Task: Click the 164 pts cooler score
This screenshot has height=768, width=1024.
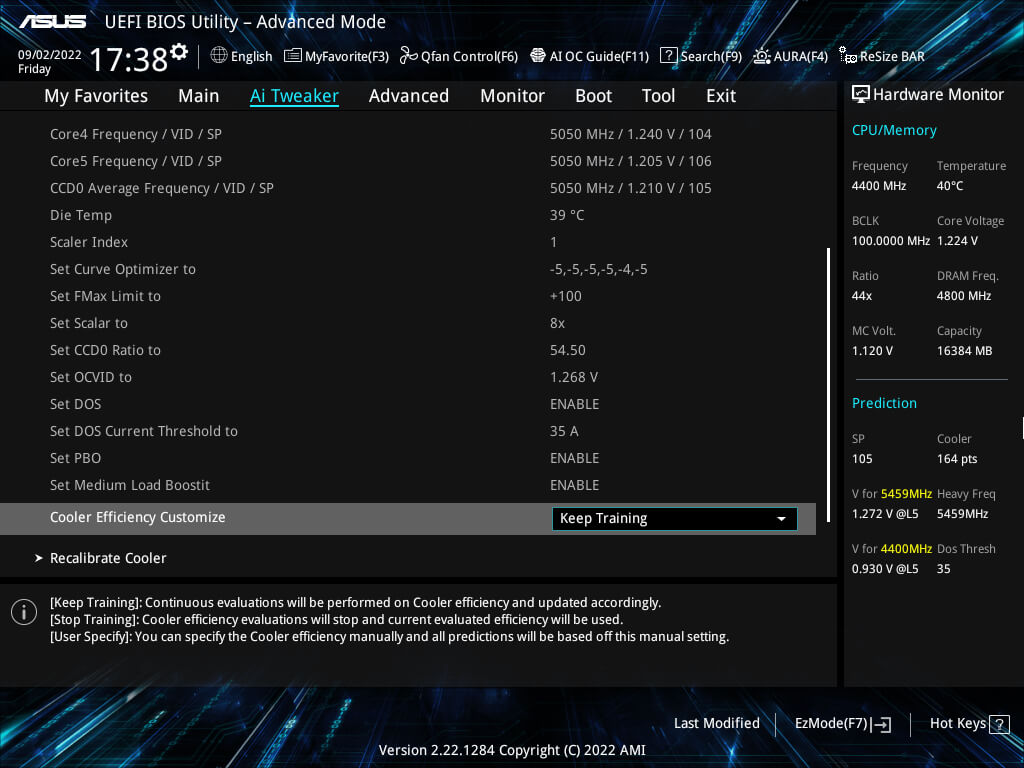Action: point(957,458)
